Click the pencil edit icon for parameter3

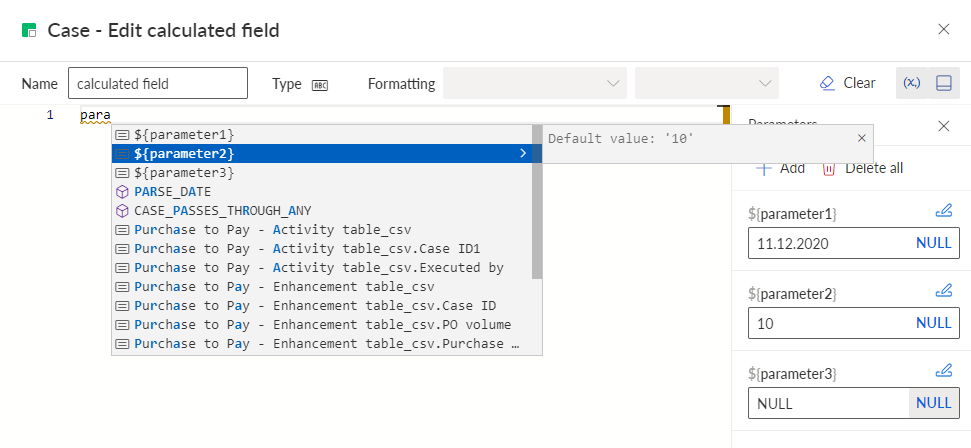coord(943,371)
